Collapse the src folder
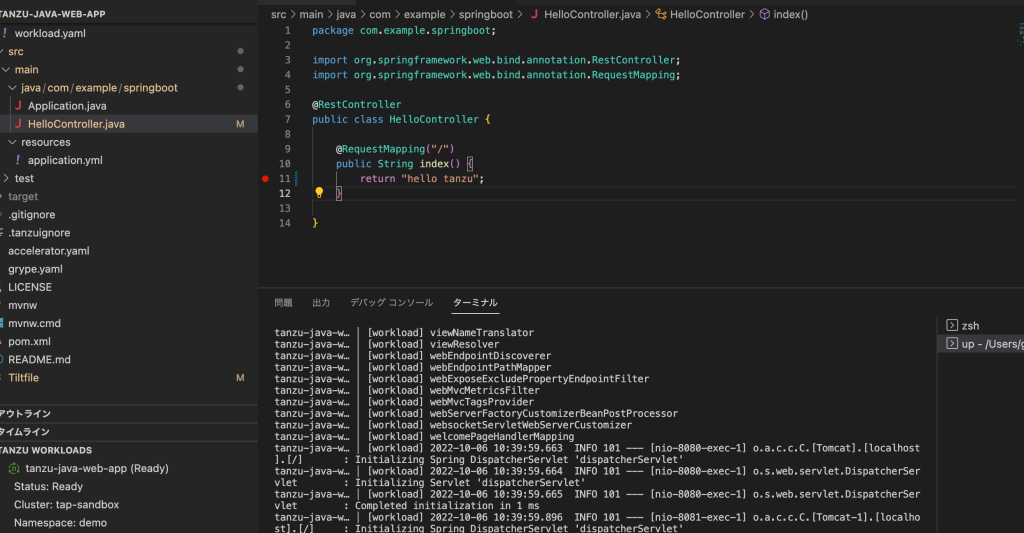The image size is (1024, 533). (16, 51)
